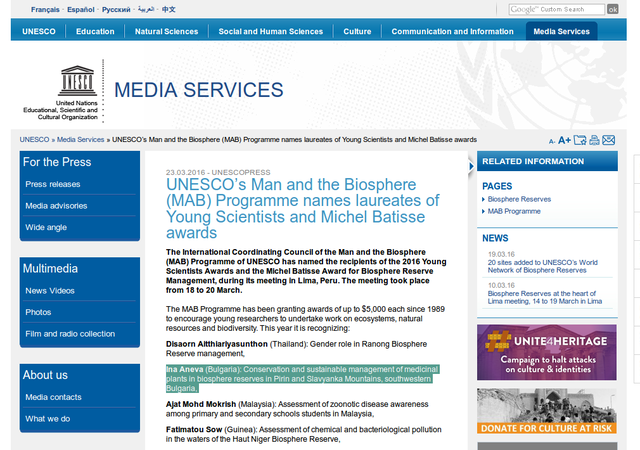Screen dimensions: 640x450
Task: Open Media advisories in sidebar
Action: click(56, 206)
